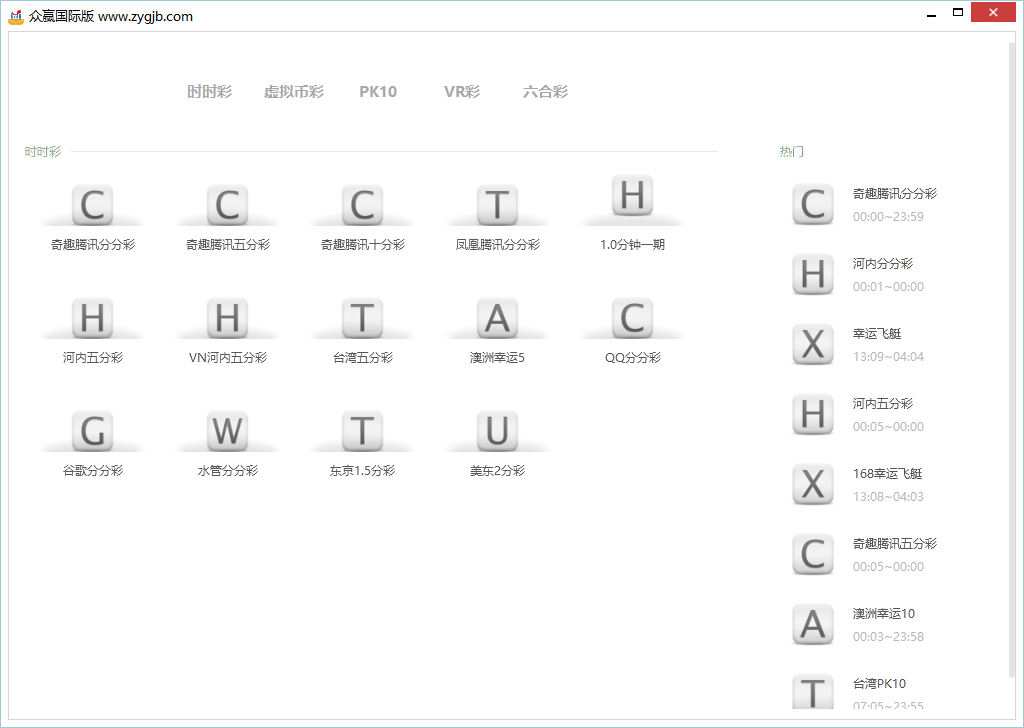Select the 澳洲幸运5 A icon
Viewport: 1024px width, 728px height.
coord(497,318)
